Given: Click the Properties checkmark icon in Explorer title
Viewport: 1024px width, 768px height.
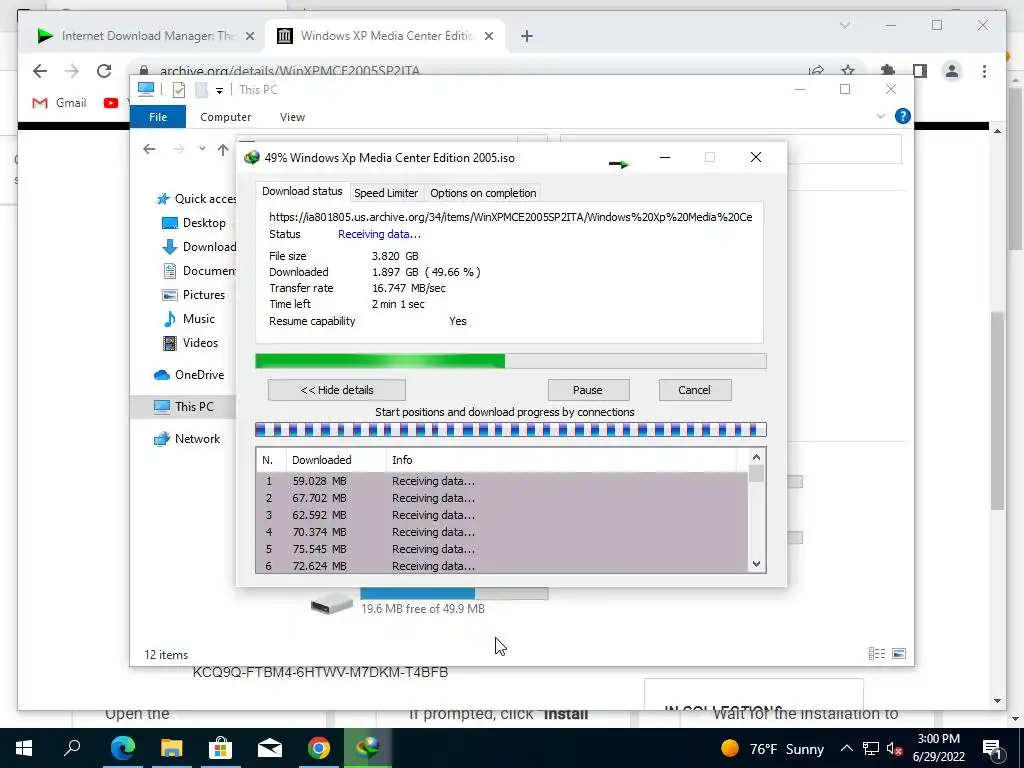Looking at the screenshot, I should pos(178,90).
